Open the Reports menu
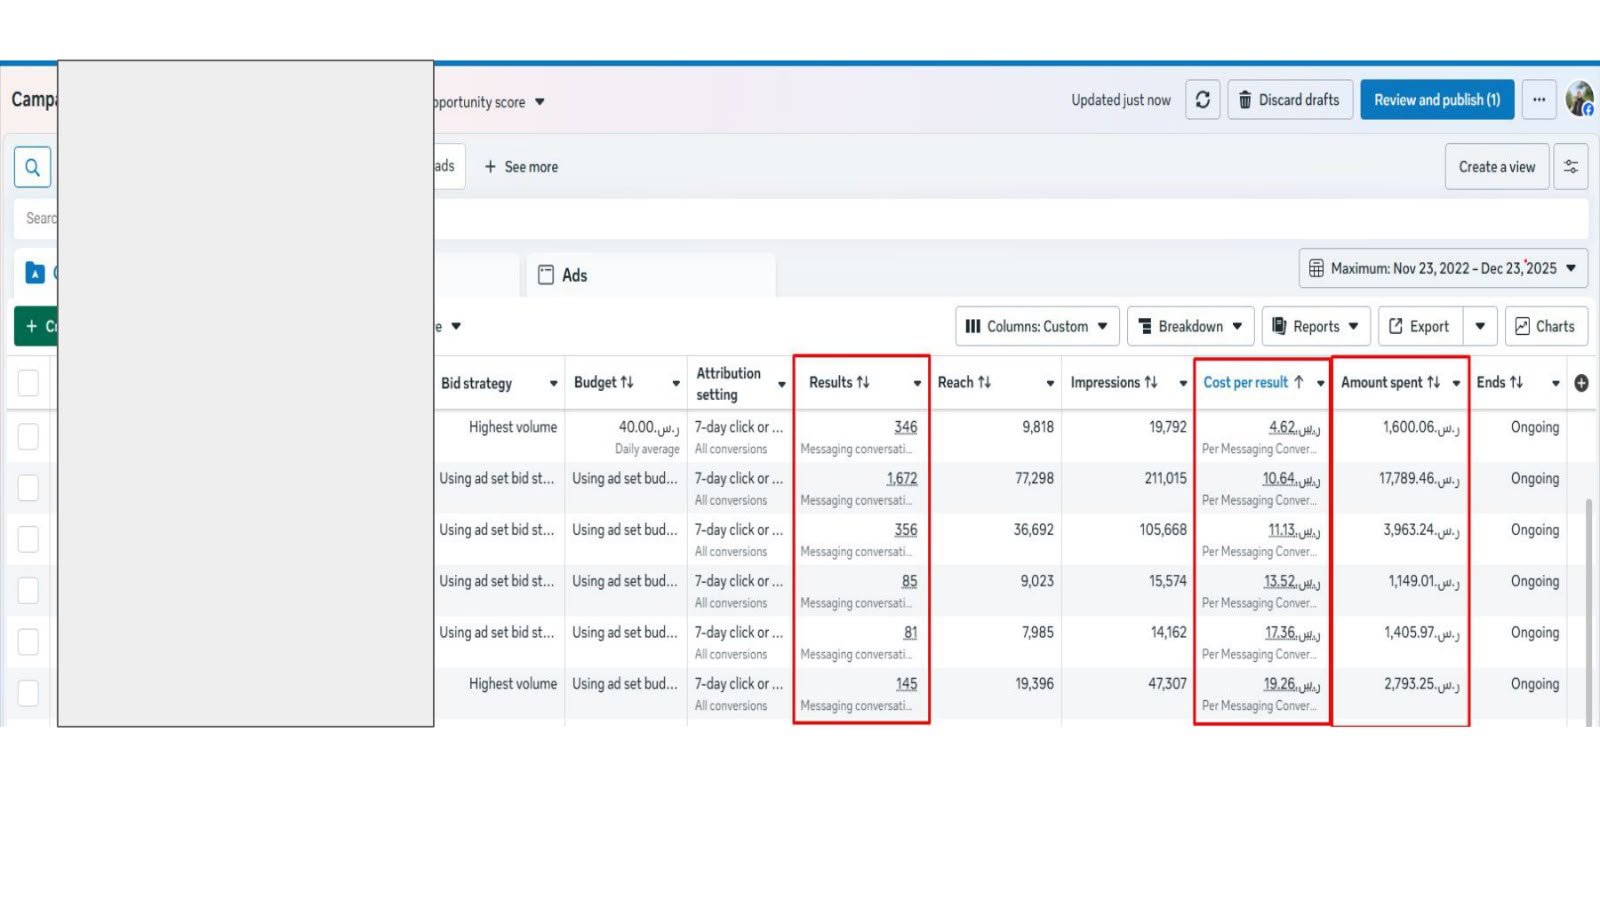Screen dimensions: 1600x900 [1316, 326]
